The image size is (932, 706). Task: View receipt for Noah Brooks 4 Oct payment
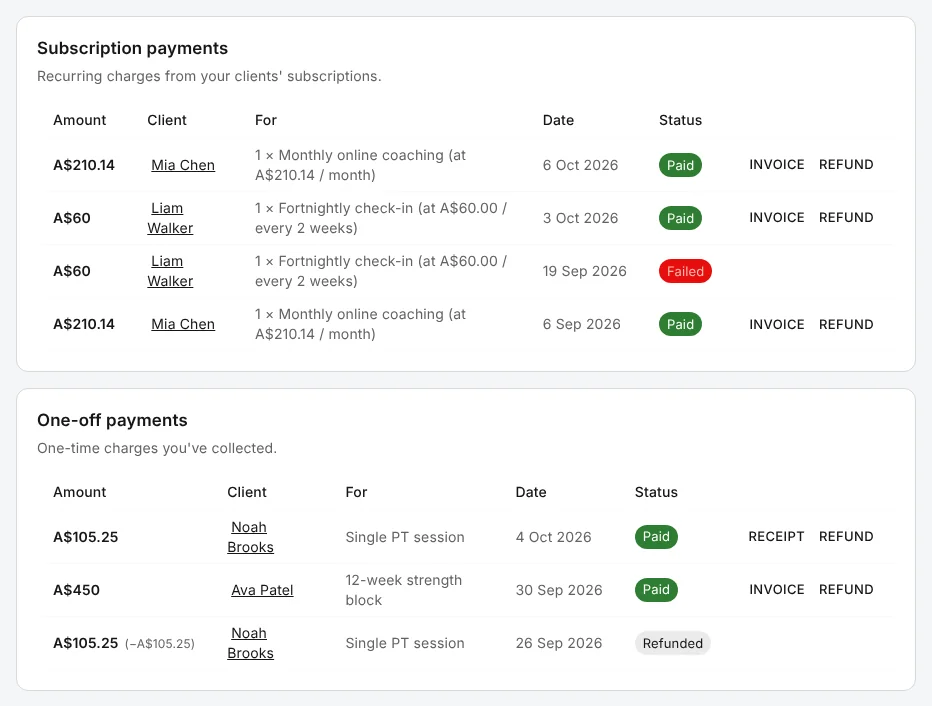pos(776,537)
